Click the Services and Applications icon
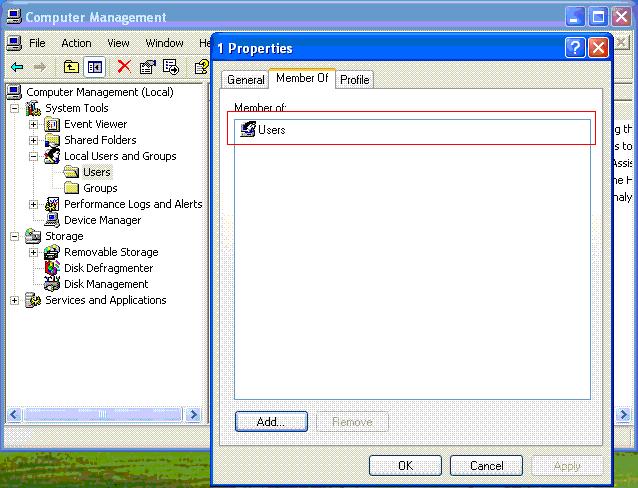 33,300
